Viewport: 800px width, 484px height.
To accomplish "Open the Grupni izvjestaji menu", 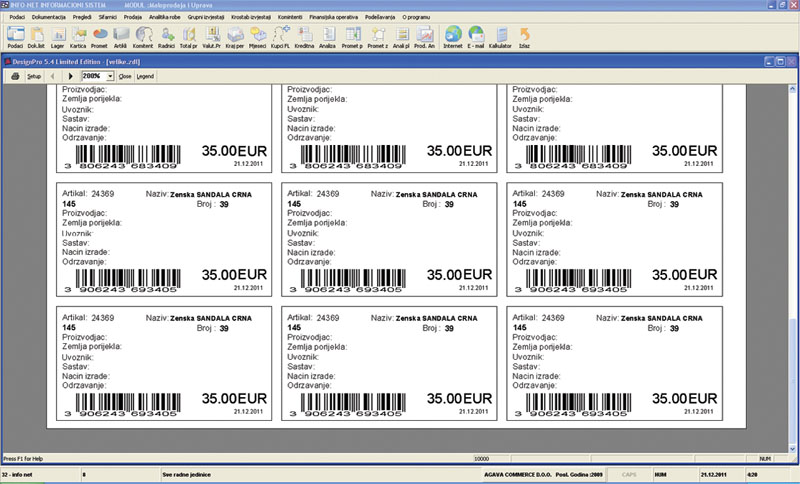I will [x=206, y=17].
